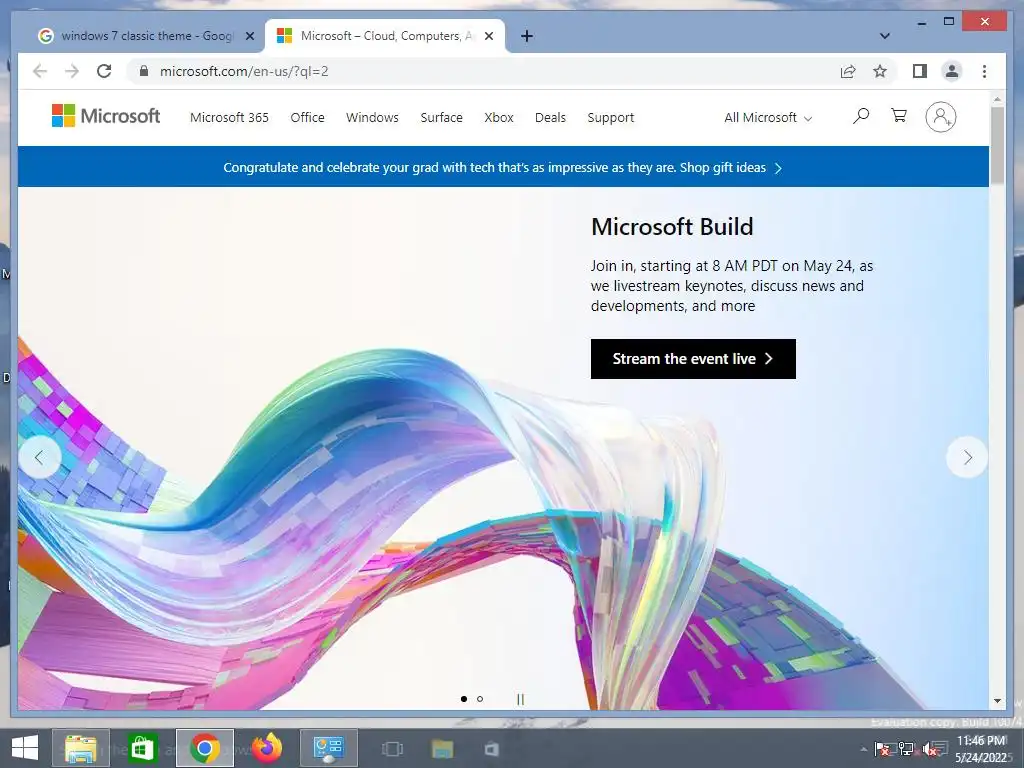Click the scrollbar up arrow
This screenshot has height=768, width=1024.
(x=997, y=99)
